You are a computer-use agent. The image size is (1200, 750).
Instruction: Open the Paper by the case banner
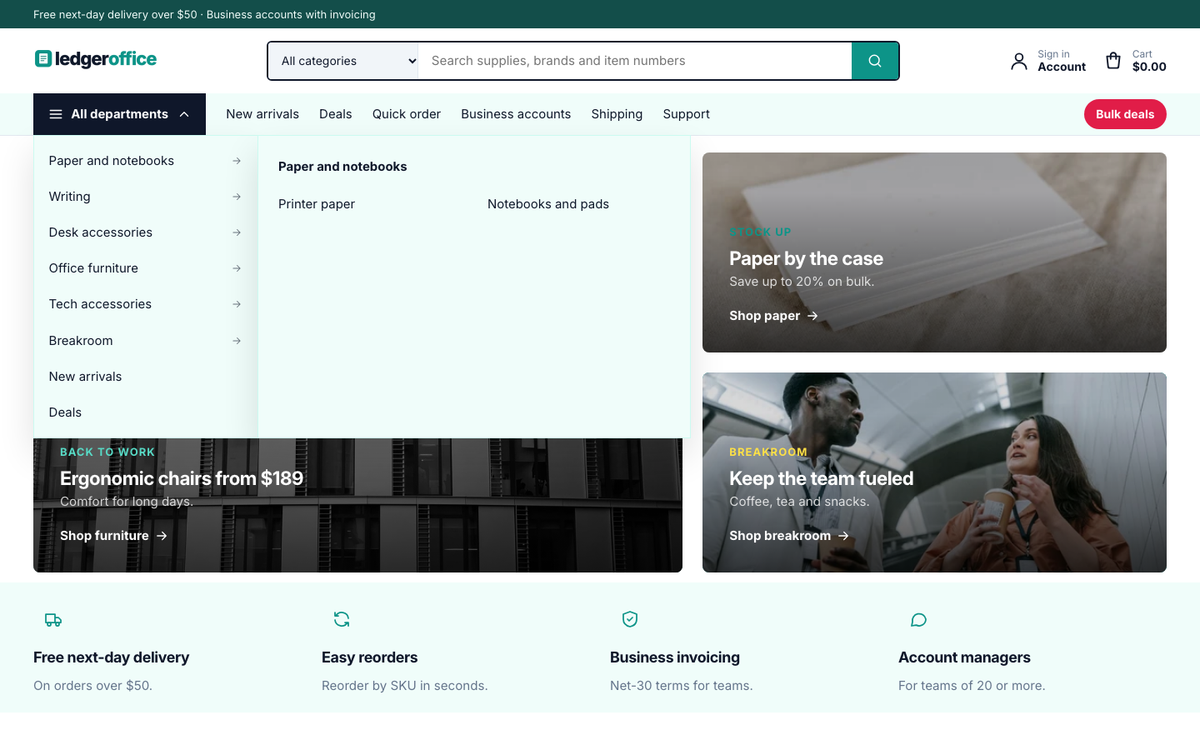(934, 252)
